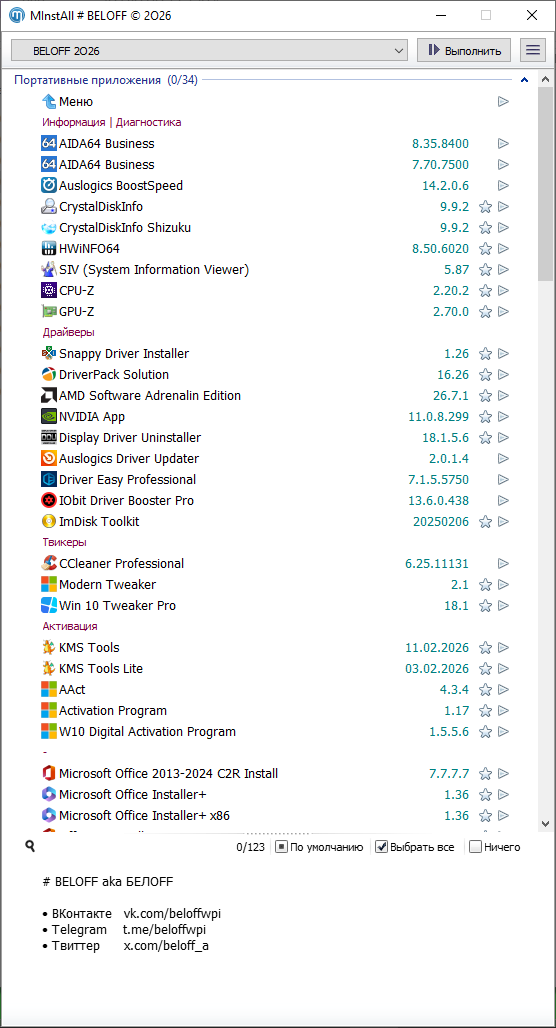Click the AMD Software Adrenalin icon
The height and width of the screenshot is (1028, 556).
click(49, 395)
